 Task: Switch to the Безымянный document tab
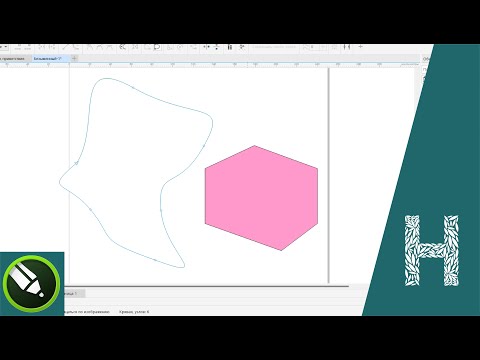(51, 59)
